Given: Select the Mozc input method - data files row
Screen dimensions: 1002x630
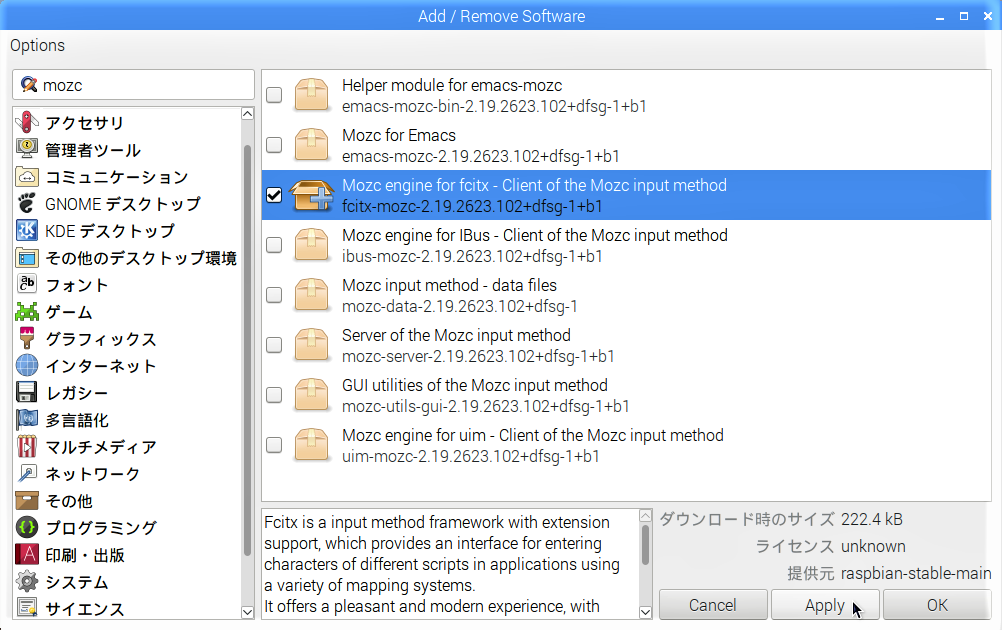Looking at the screenshot, I should (x=626, y=295).
